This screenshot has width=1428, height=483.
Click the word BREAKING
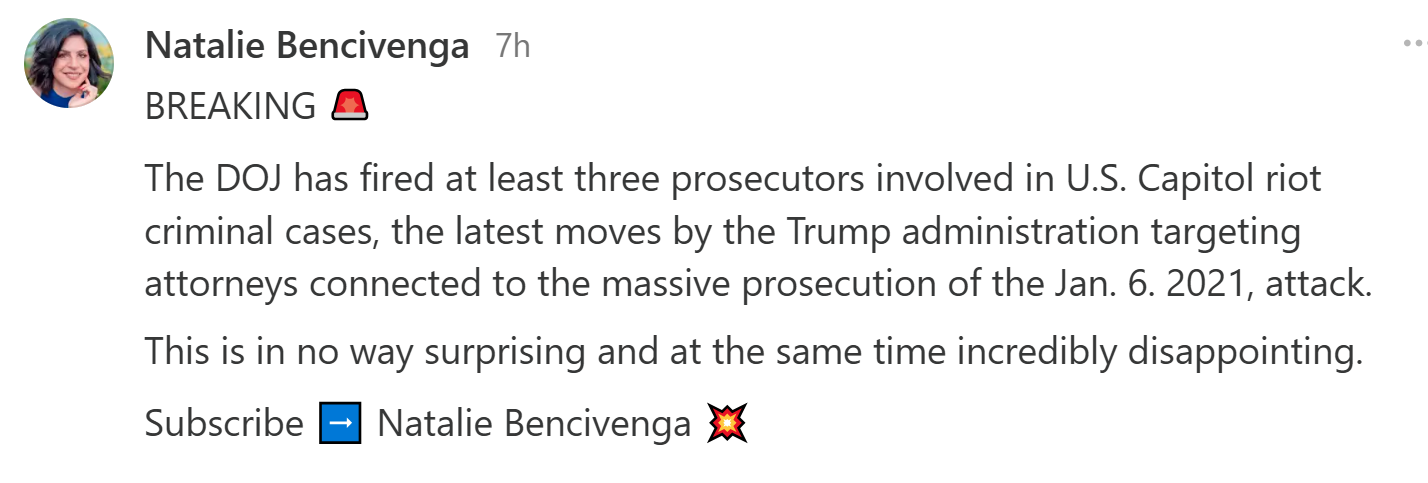230,106
